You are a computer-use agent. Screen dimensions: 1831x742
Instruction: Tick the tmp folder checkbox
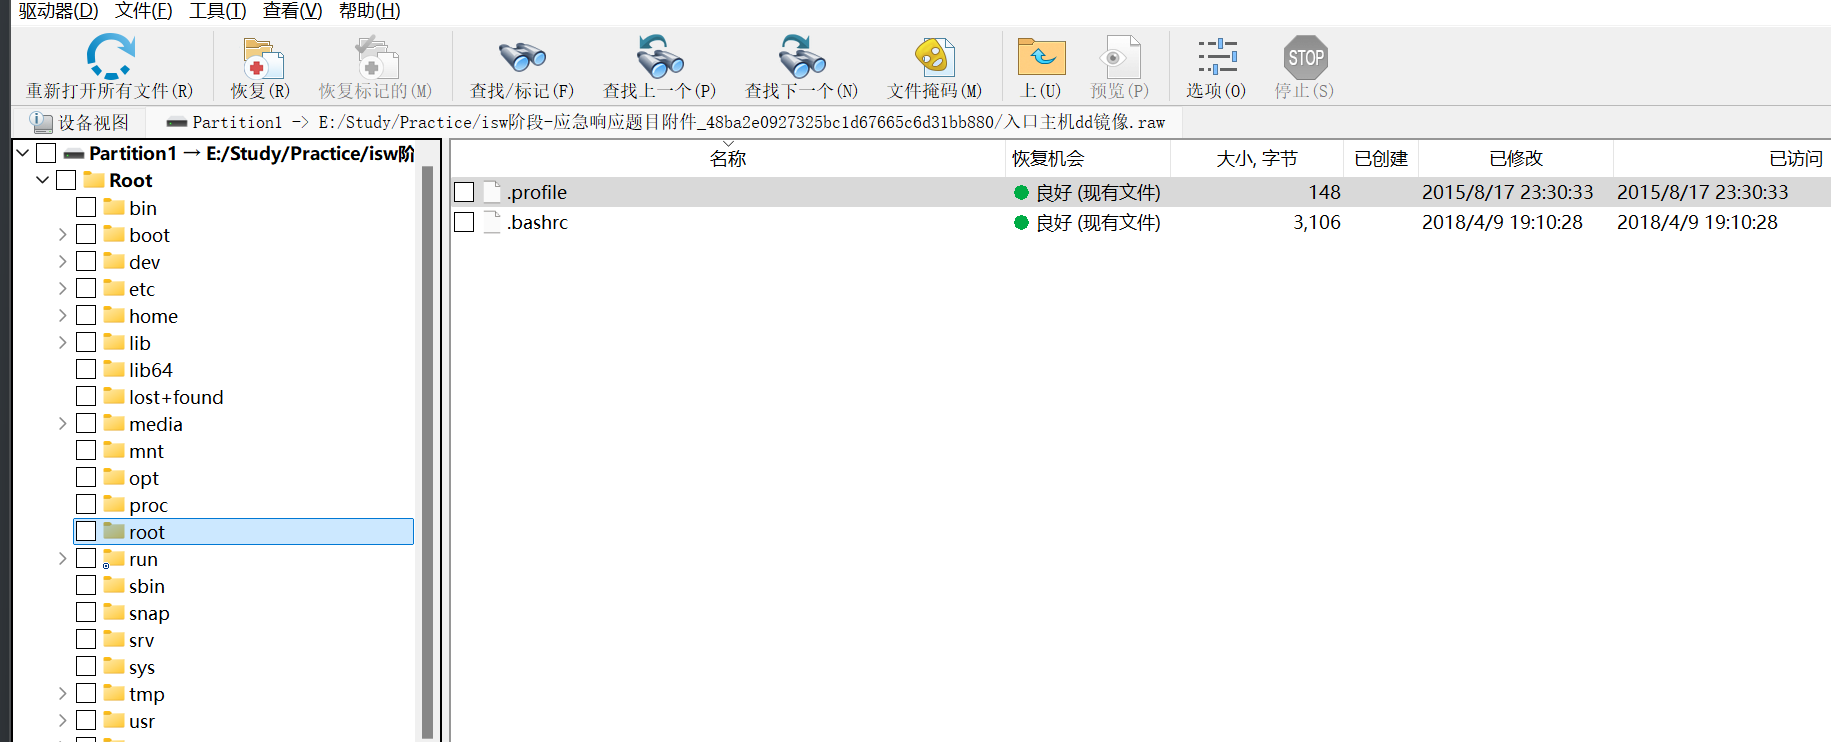point(86,693)
